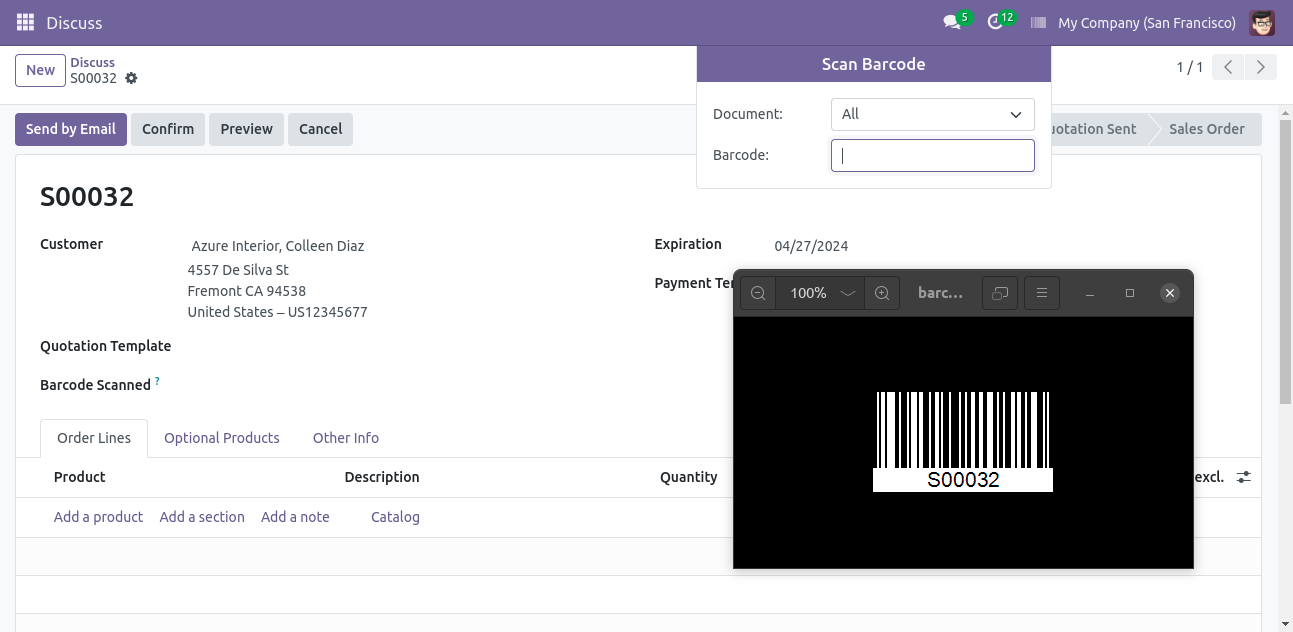This screenshot has height=632, width=1293.
Task: Click the Scan Barcode panel header
Action: click(x=874, y=64)
